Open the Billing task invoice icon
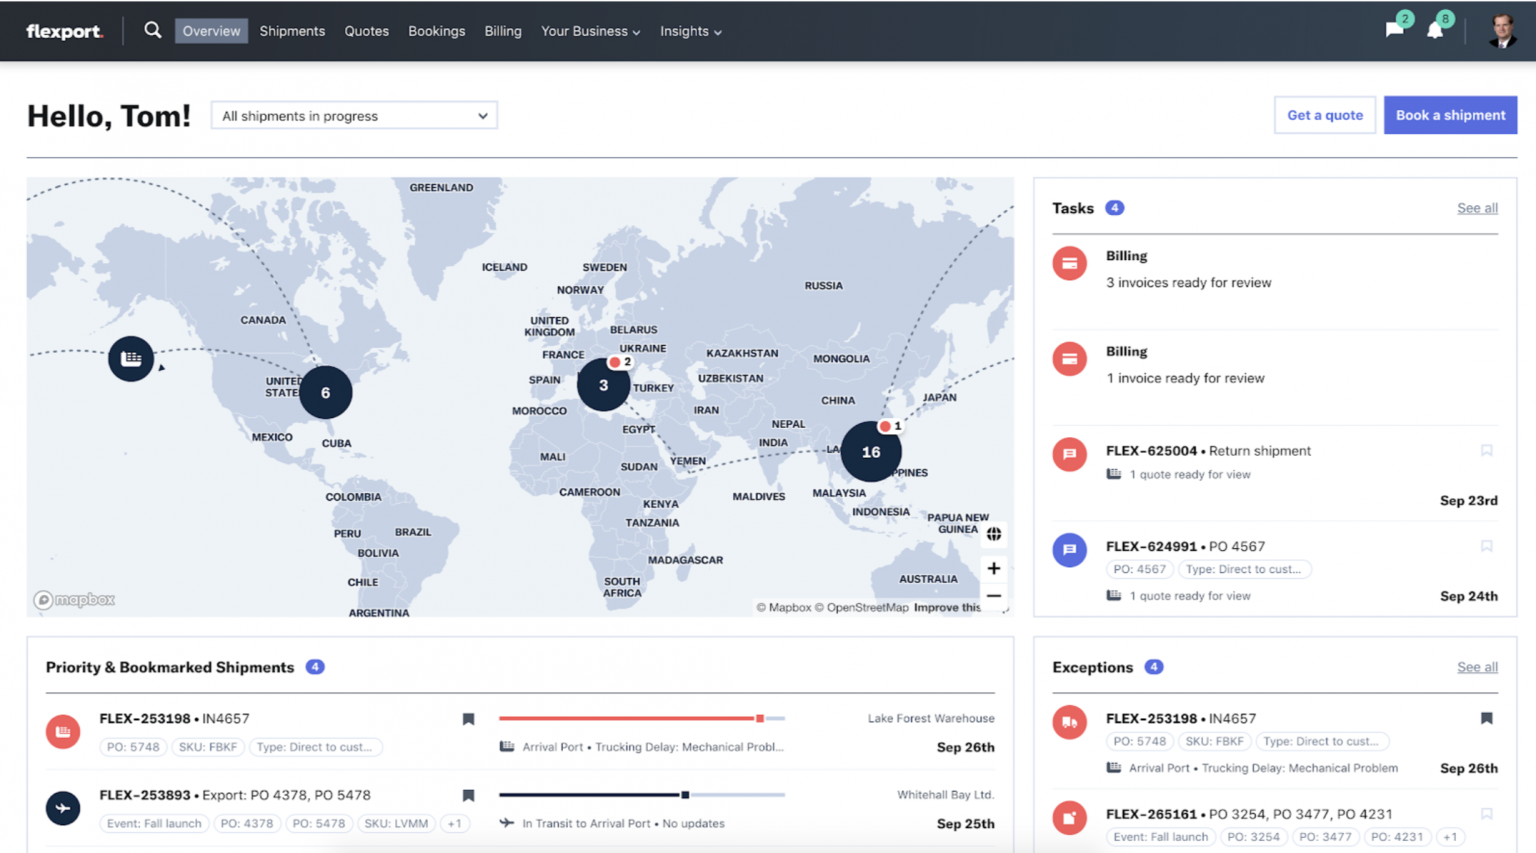 click(x=1069, y=263)
